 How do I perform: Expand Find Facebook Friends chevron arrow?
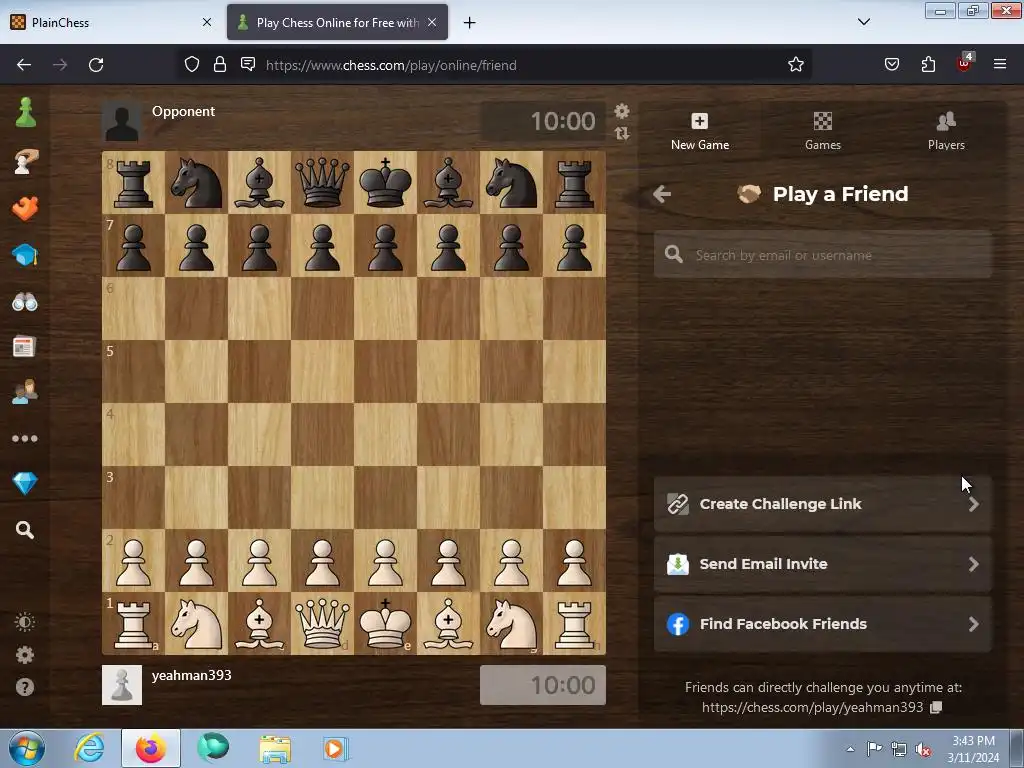[974, 624]
